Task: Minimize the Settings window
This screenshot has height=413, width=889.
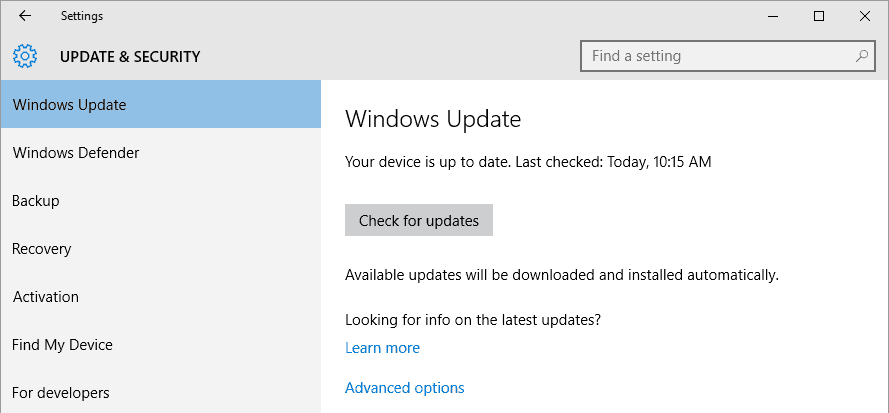Action: coord(773,16)
